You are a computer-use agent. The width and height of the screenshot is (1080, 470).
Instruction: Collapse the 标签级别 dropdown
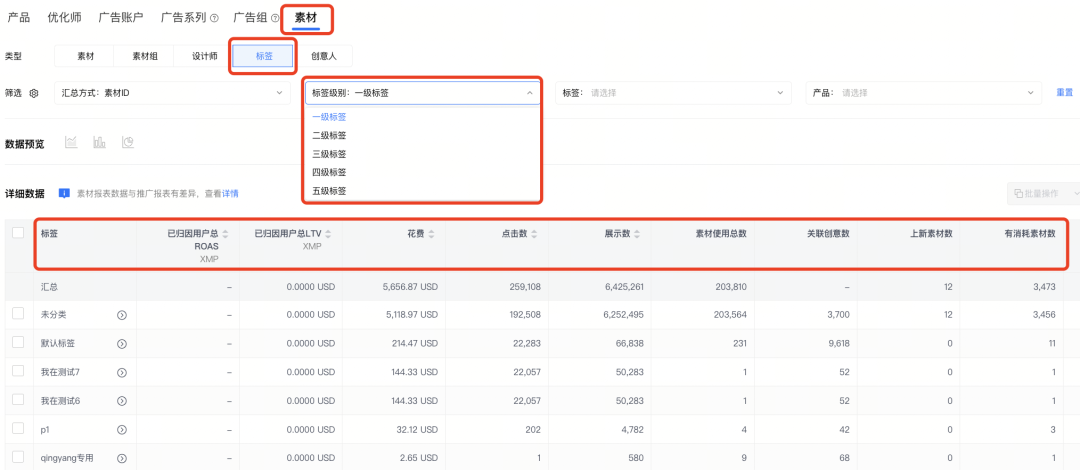pos(423,93)
